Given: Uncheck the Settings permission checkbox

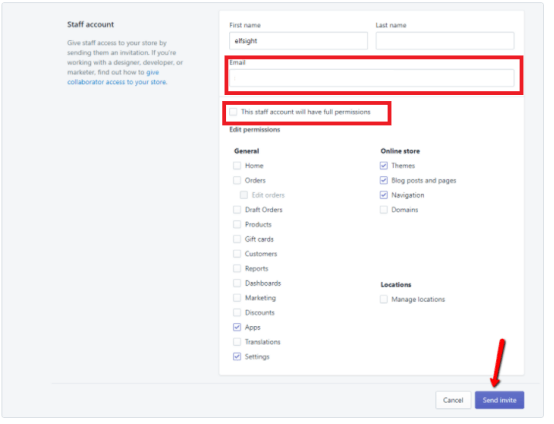Looking at the screenshot, I should (x=237, y=357).
